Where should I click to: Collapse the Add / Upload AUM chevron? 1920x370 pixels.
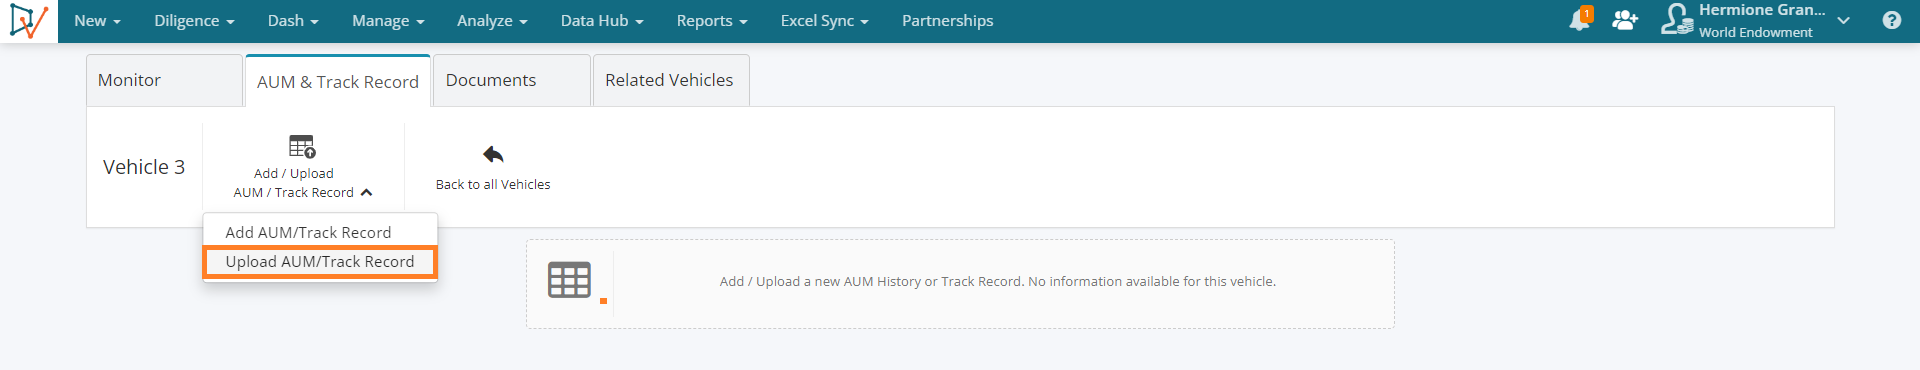[x=366, y=193]
